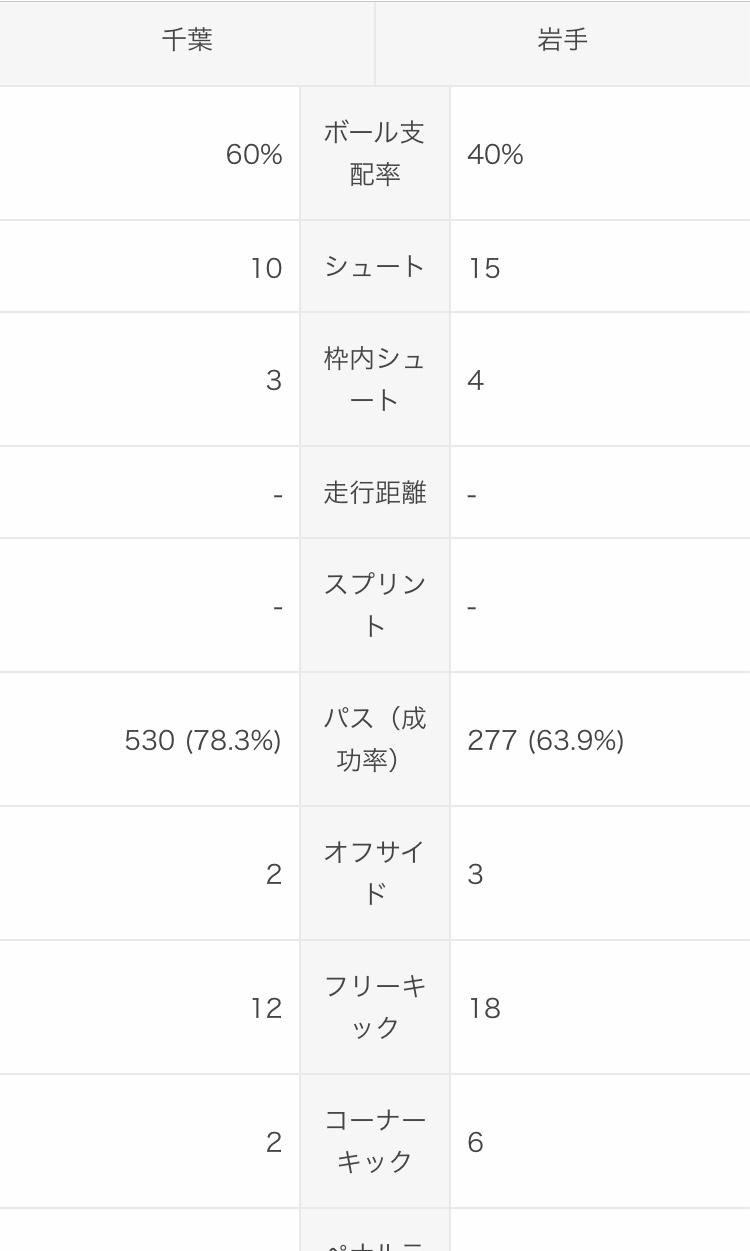
Task: Click the ボール支配率 row label
Action: (x=374, y=153)
